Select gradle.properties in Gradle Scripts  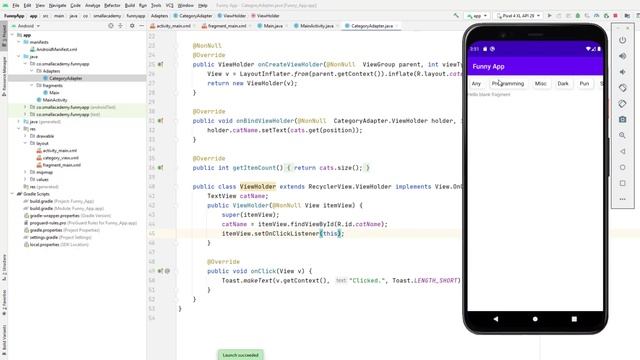pyautogui.click(x=46, y=230)
